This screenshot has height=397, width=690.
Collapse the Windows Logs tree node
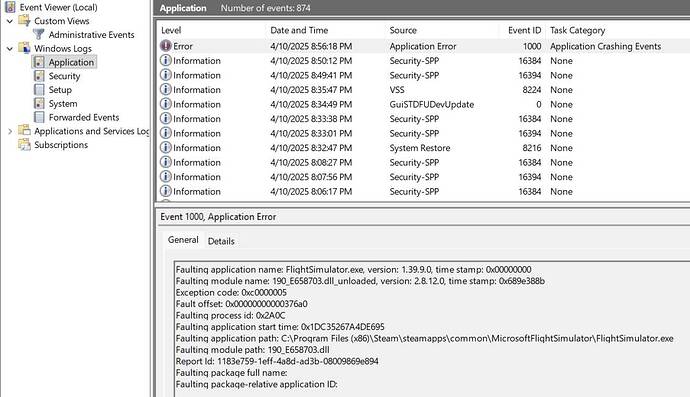tap(10, 48)
